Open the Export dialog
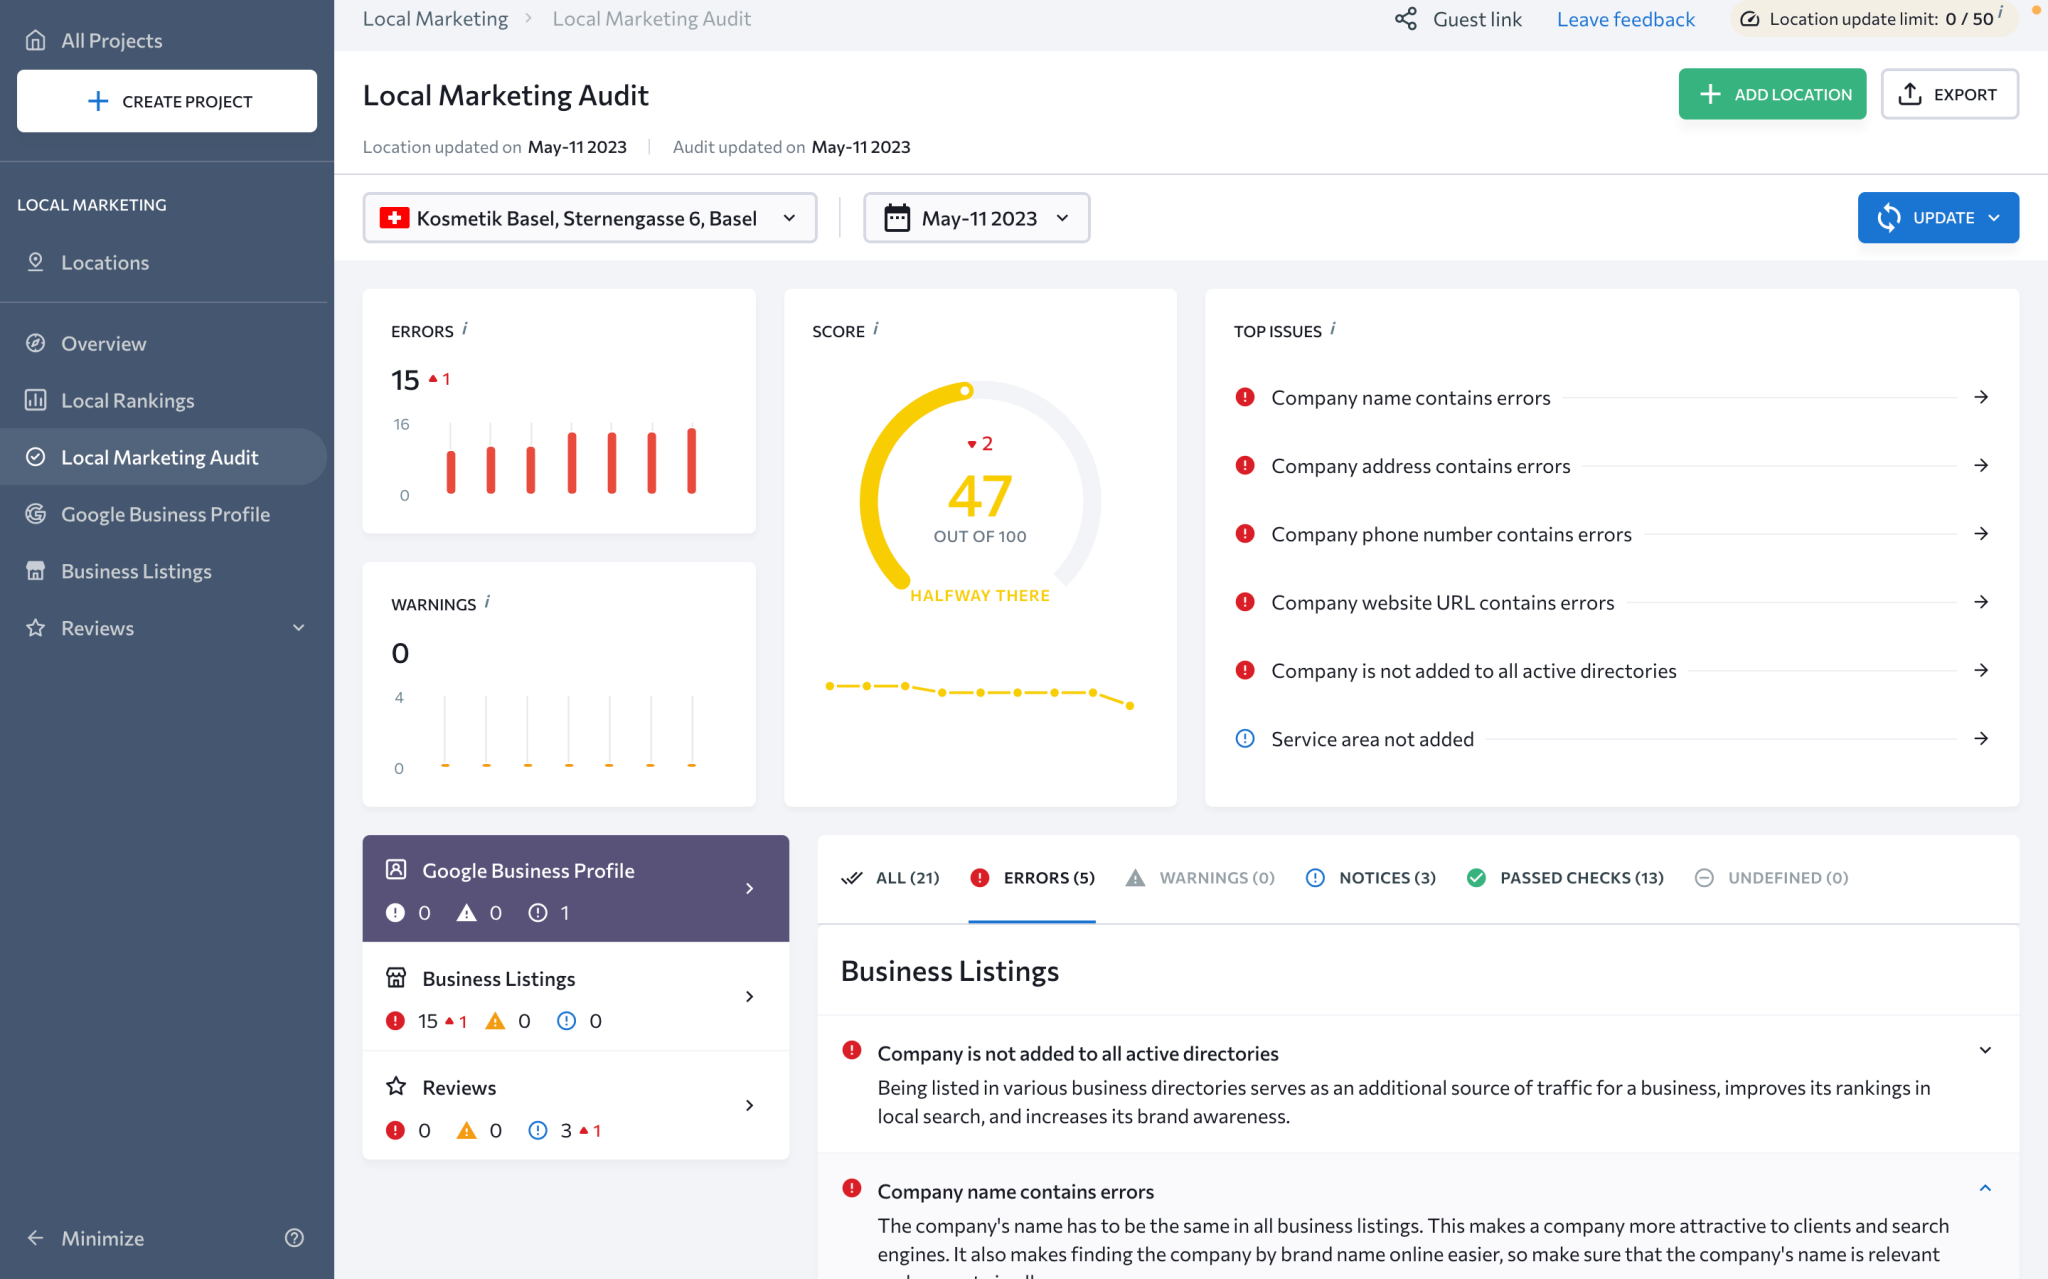 click(x=1947, y=93)
